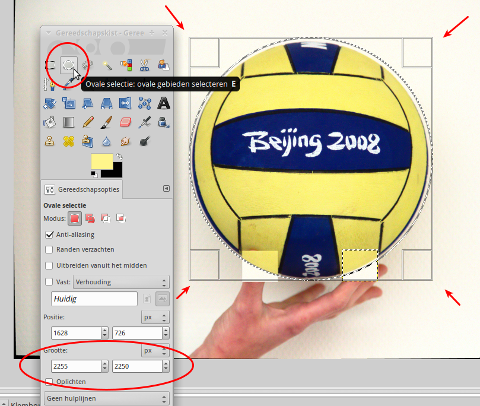Viewport: 480px width, 406px height.
Task: Select the Dodge/Burn tool
Action: coord(144,141)
